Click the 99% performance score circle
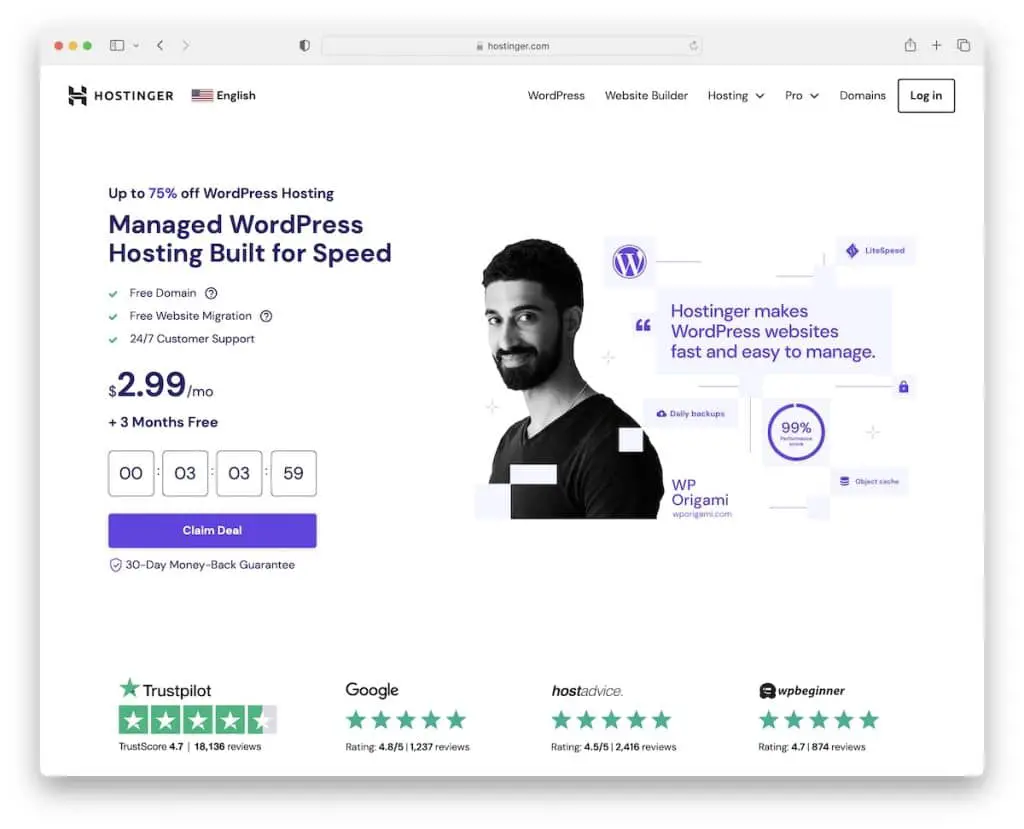Screen dimensions: 1024x829 point(795,432)
